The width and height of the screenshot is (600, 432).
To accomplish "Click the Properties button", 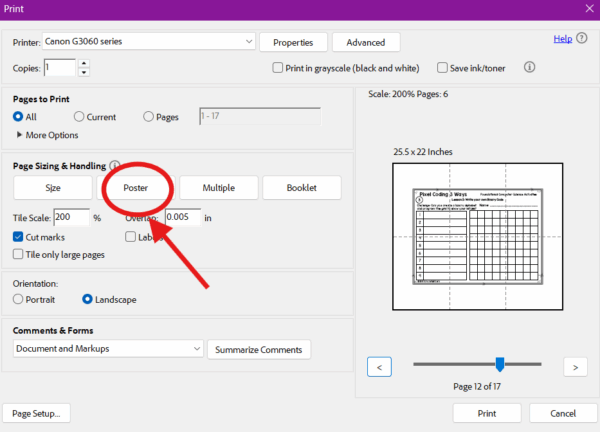I will point(293,42).
